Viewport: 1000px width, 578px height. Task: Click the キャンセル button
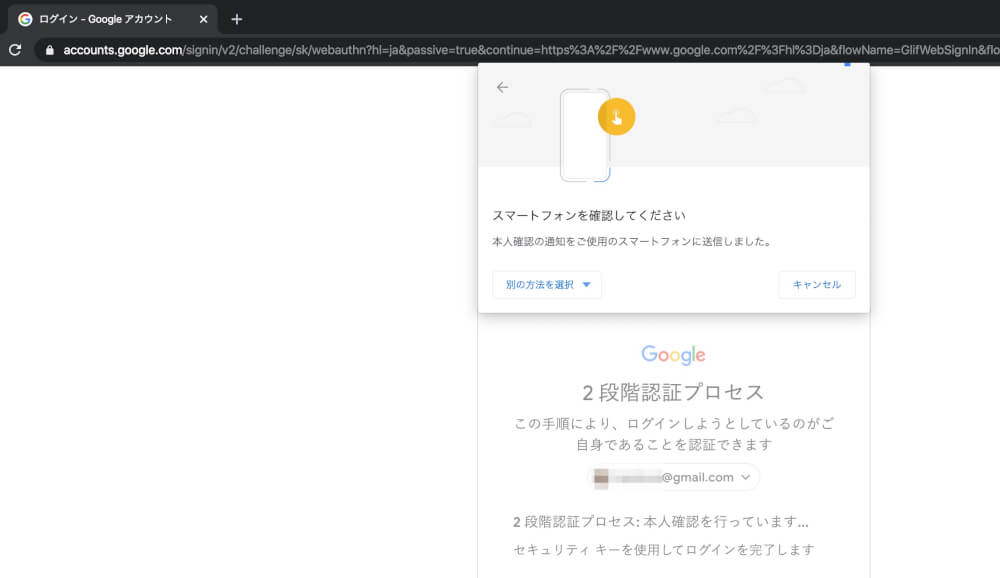coord(816,285)
